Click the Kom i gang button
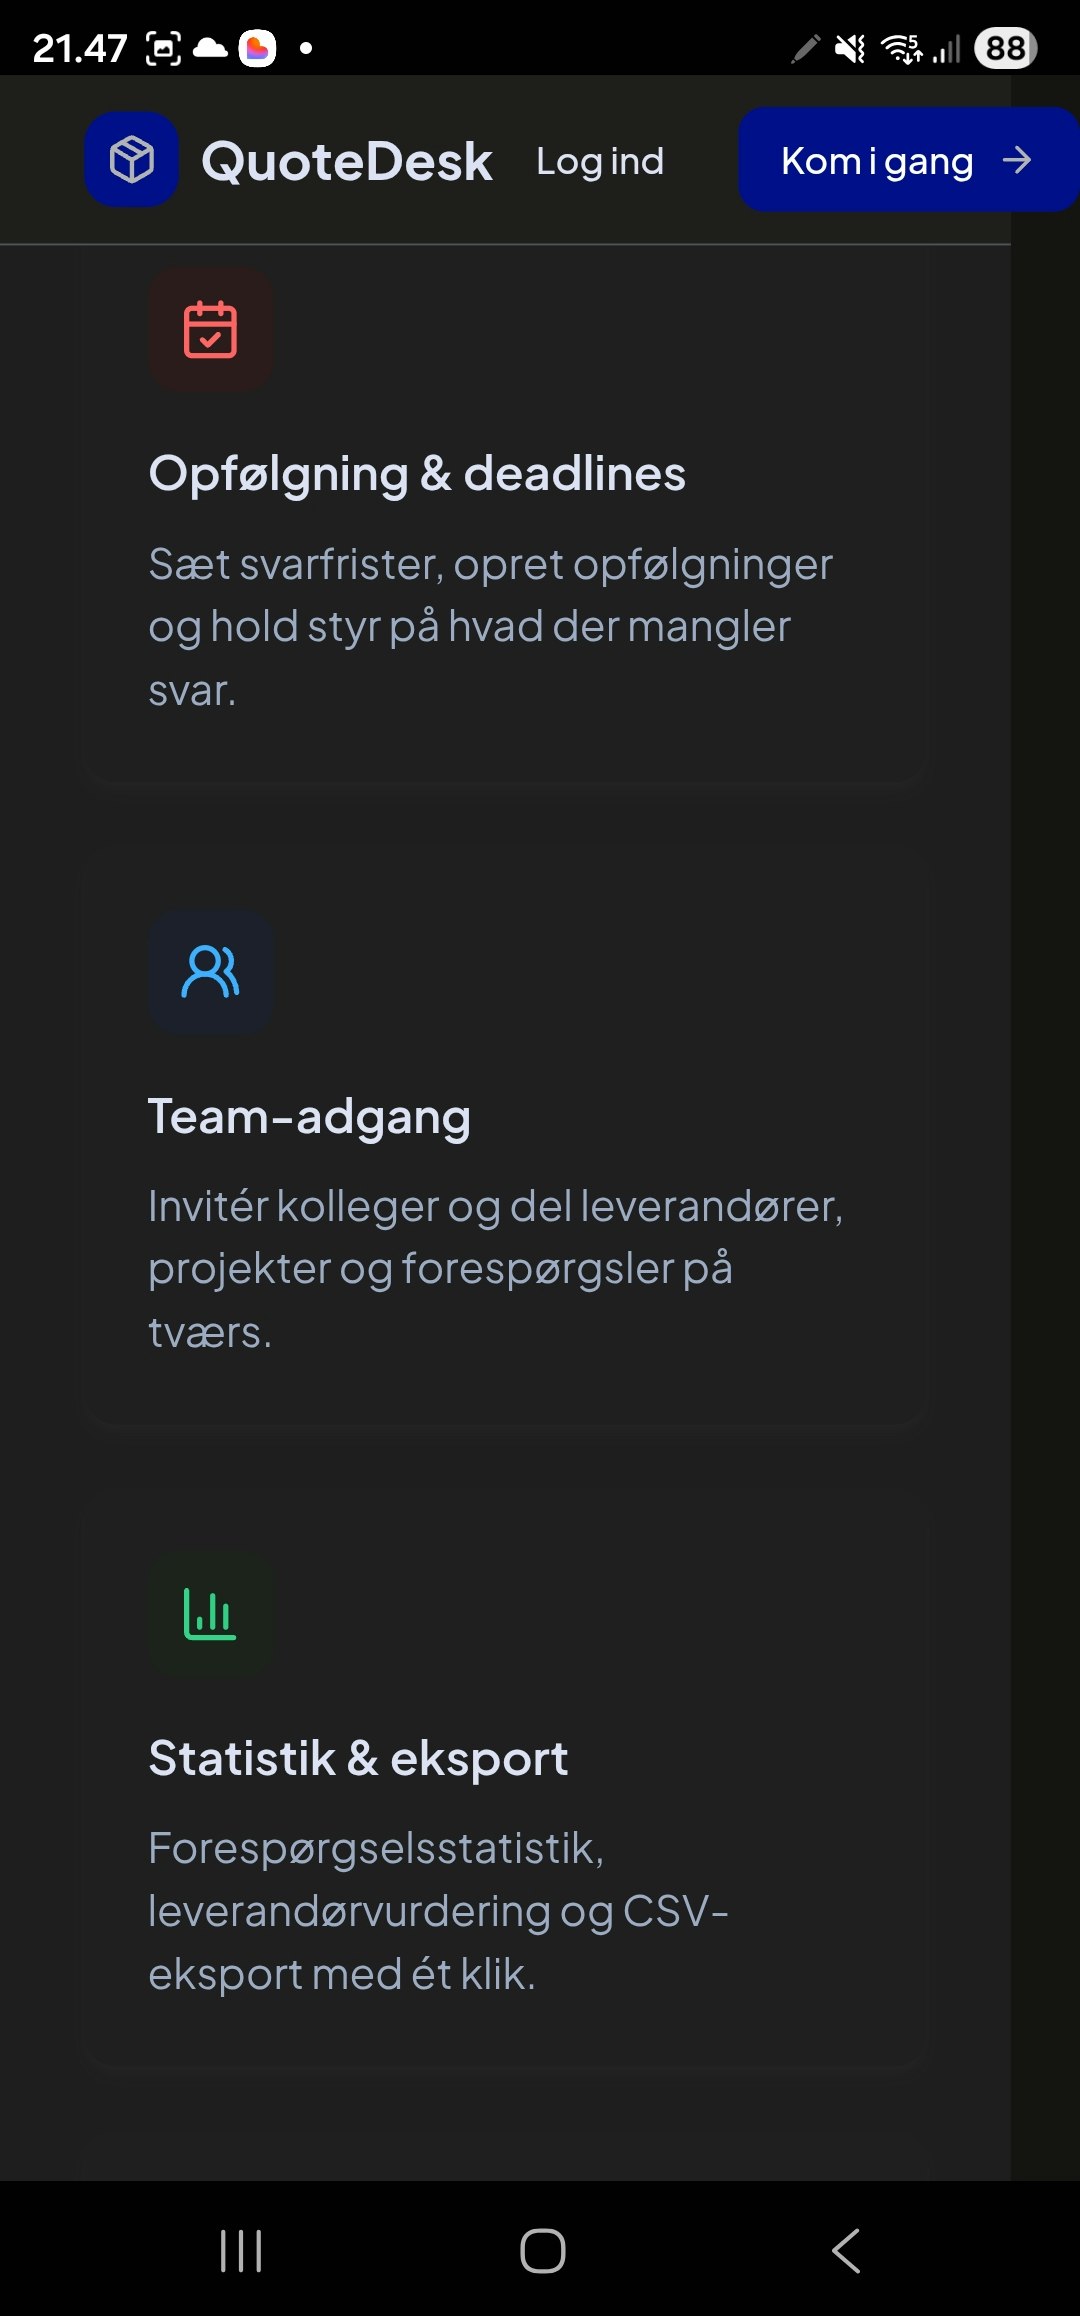Viewport: 1080px width, 2316px height. click(x=909, y=160)
